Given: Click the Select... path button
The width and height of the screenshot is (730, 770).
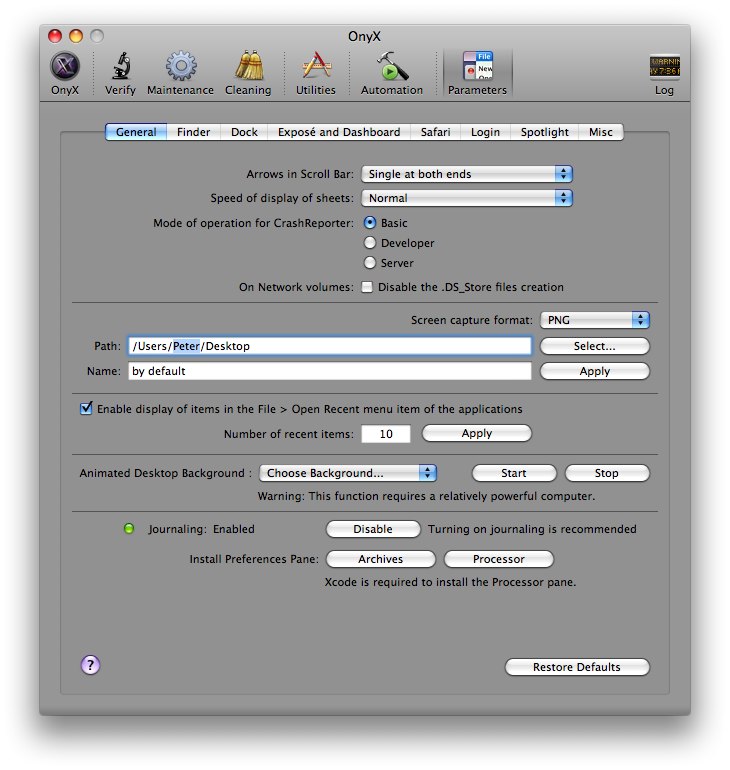Looking at the screenshot, I should pyautogui.click(x=595, y=346).
